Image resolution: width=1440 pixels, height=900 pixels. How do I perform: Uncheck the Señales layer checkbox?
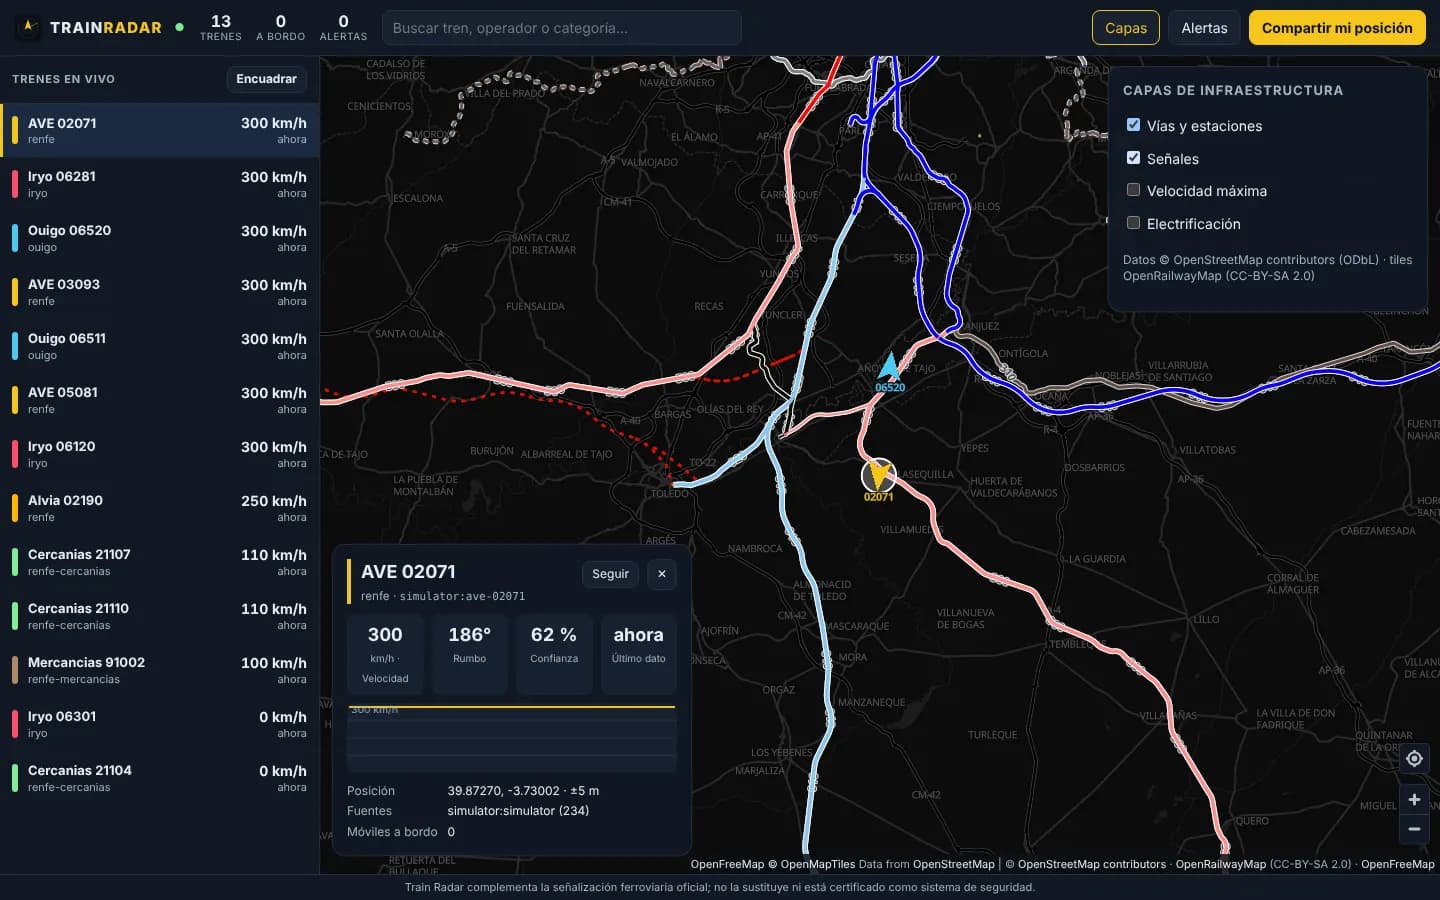[x=1133, y=158]
